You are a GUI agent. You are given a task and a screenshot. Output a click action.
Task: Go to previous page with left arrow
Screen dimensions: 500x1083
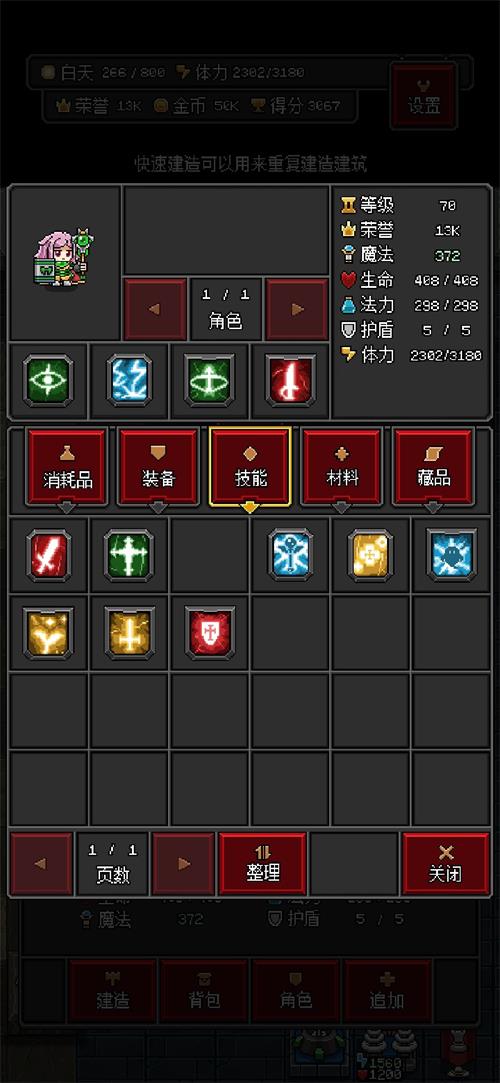coord(41,864)
